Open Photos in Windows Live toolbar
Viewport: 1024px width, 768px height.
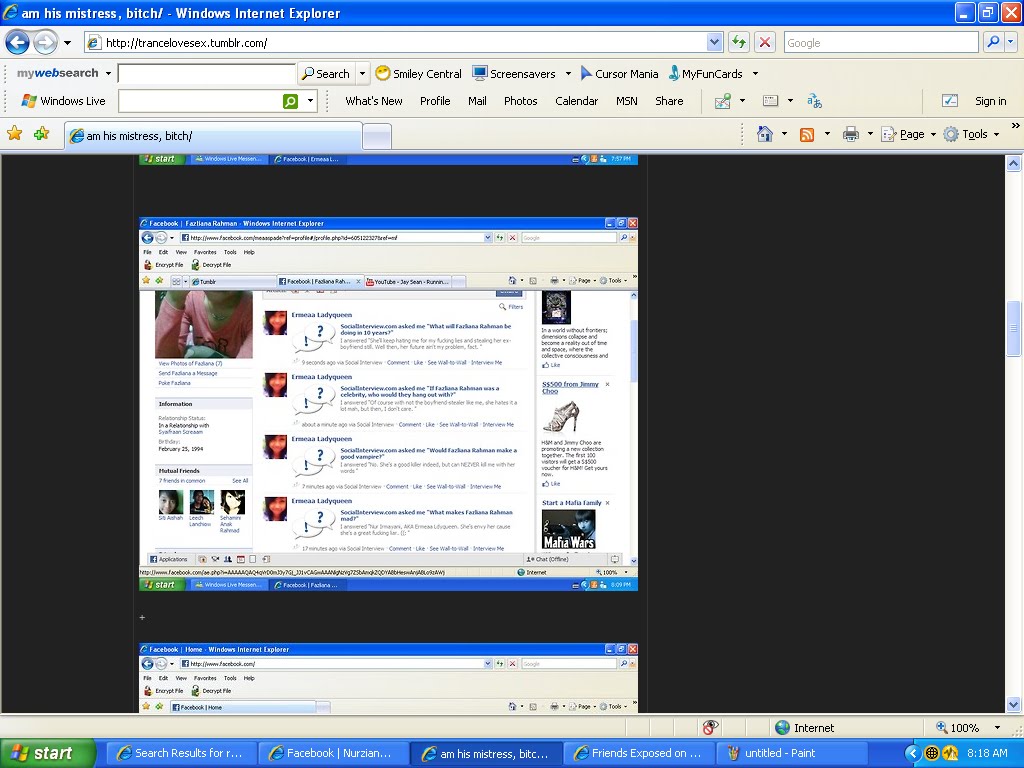pos(520,101)
